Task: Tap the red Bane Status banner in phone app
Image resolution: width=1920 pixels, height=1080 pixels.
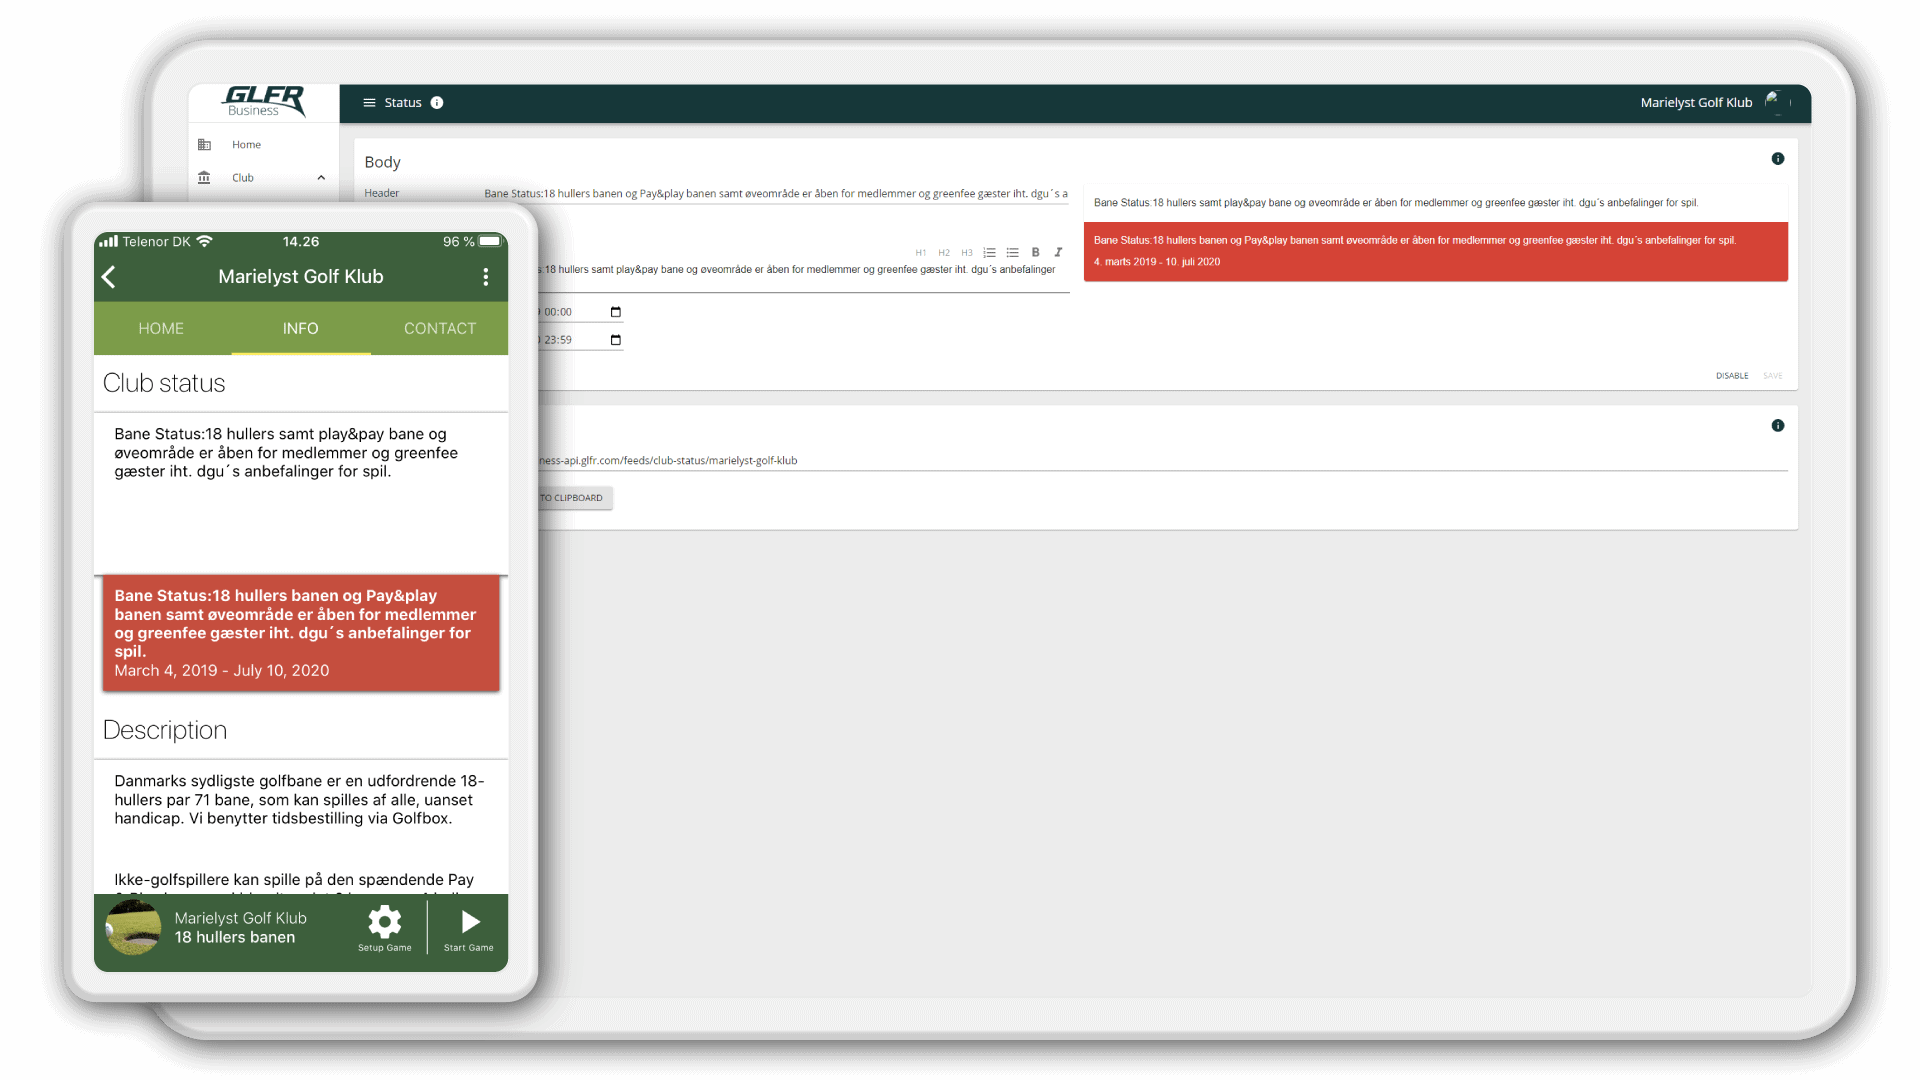Action: pos(301,633)
